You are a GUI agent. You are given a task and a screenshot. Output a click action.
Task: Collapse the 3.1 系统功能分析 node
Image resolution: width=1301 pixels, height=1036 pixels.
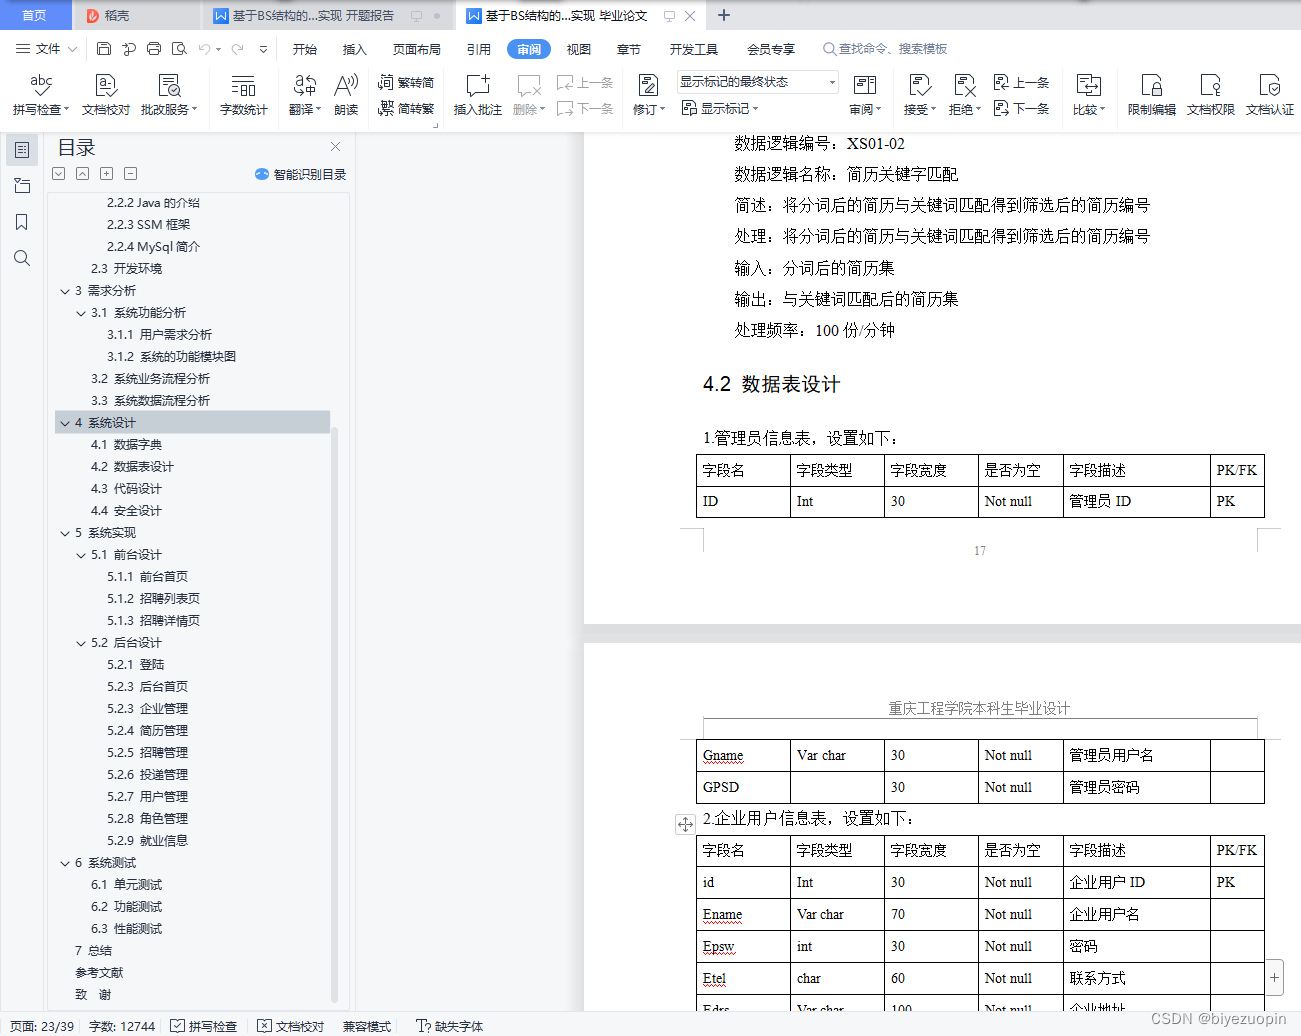[x=81, y=313]
